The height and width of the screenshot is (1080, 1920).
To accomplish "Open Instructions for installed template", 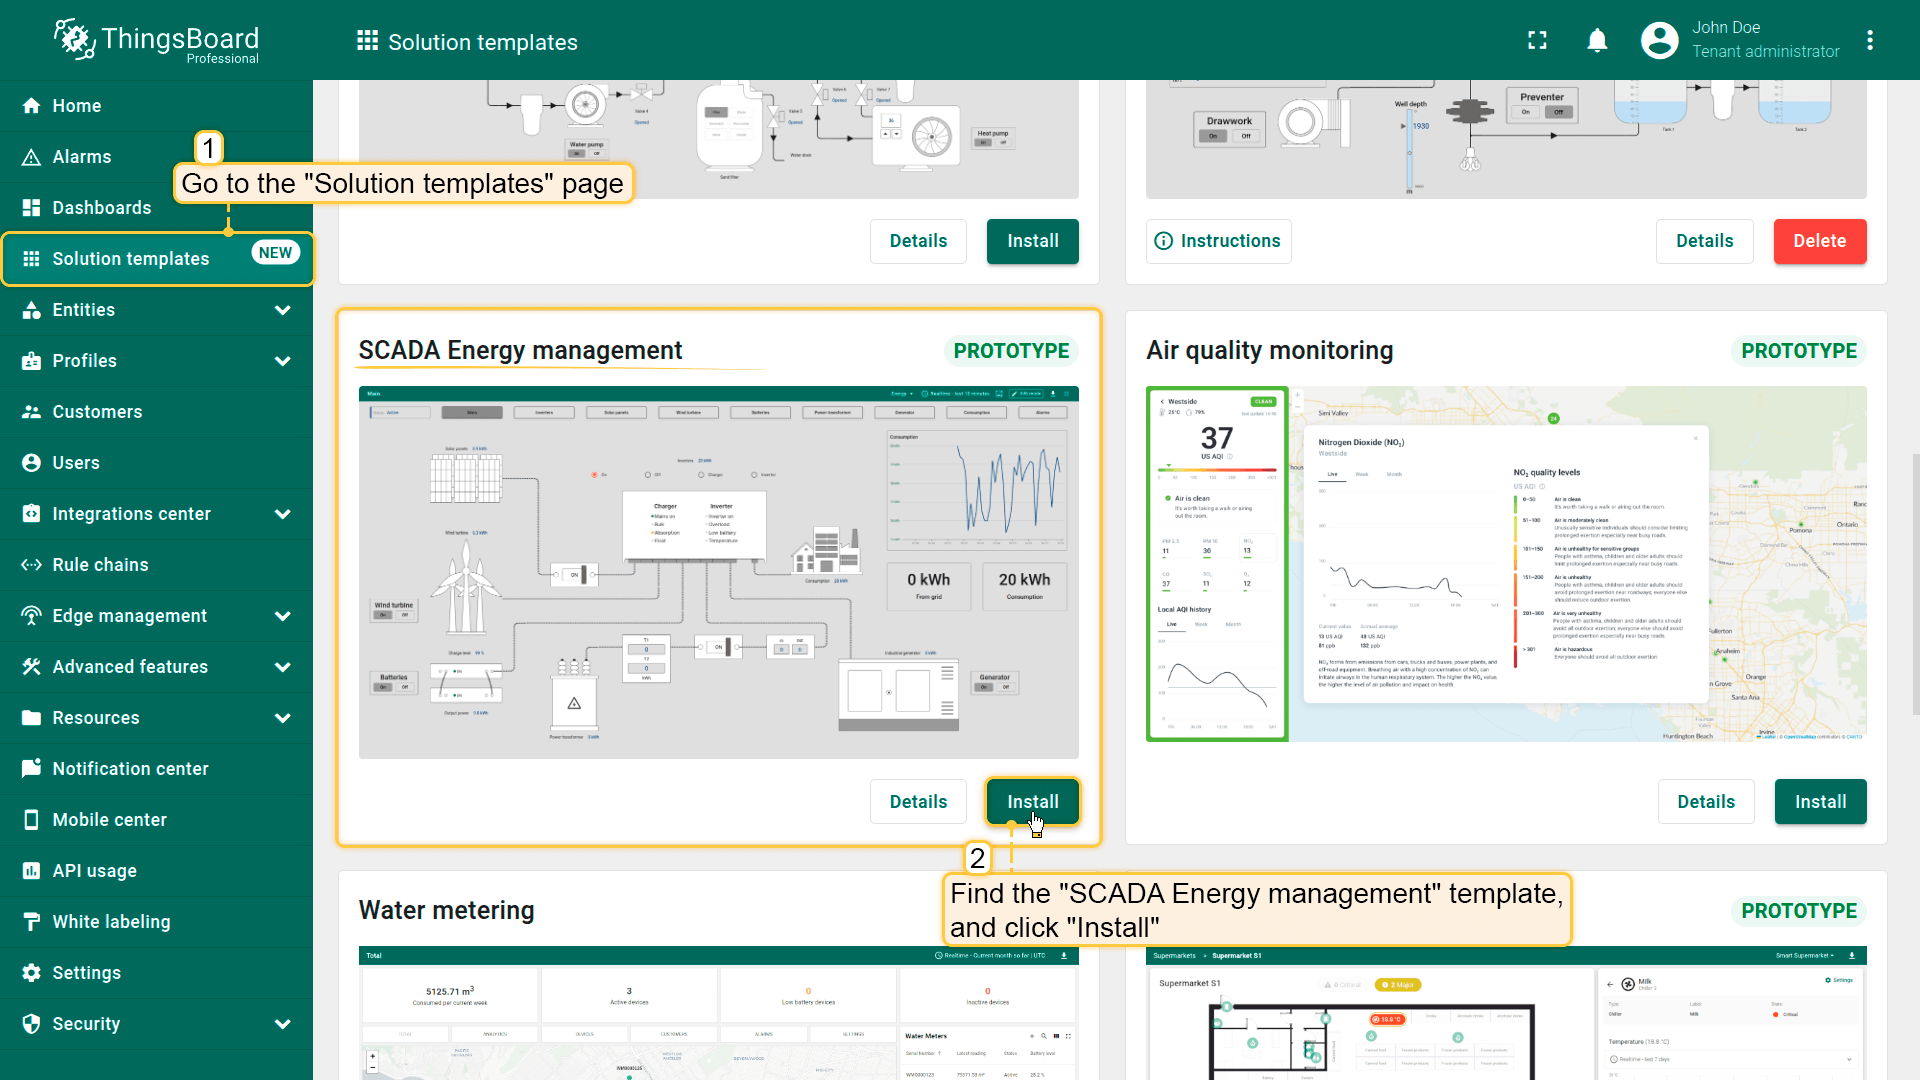I will coord(1218,241).
